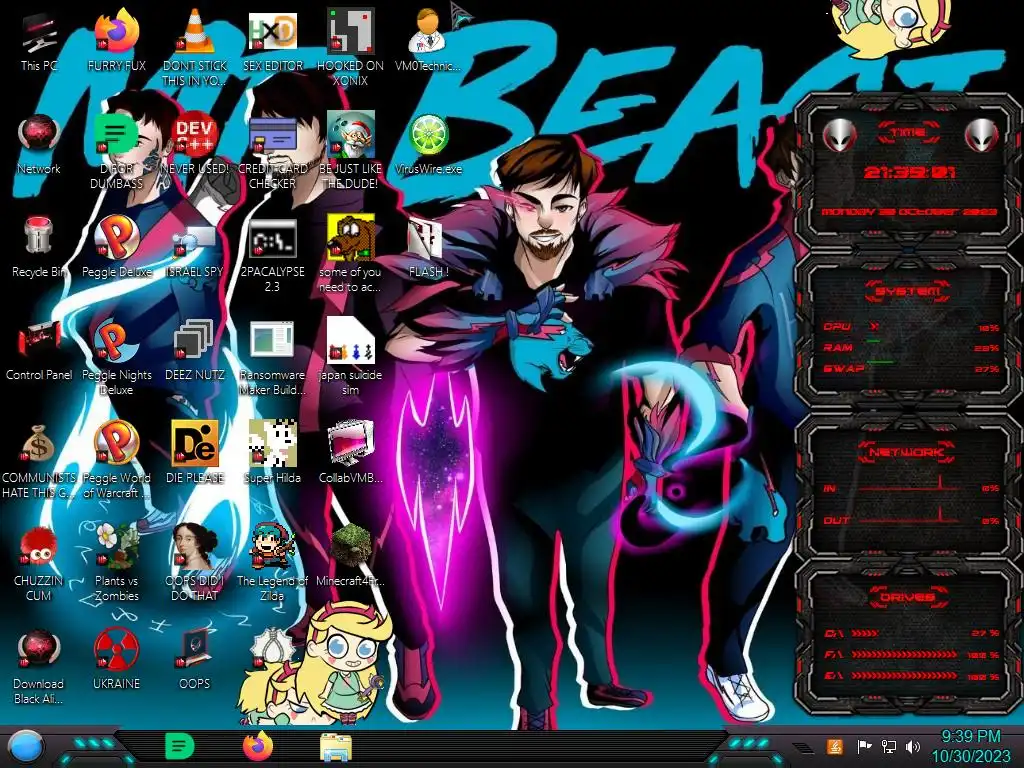Open the FLASH ! file icon
The image size is (1024, 768).
coord(426,238)
